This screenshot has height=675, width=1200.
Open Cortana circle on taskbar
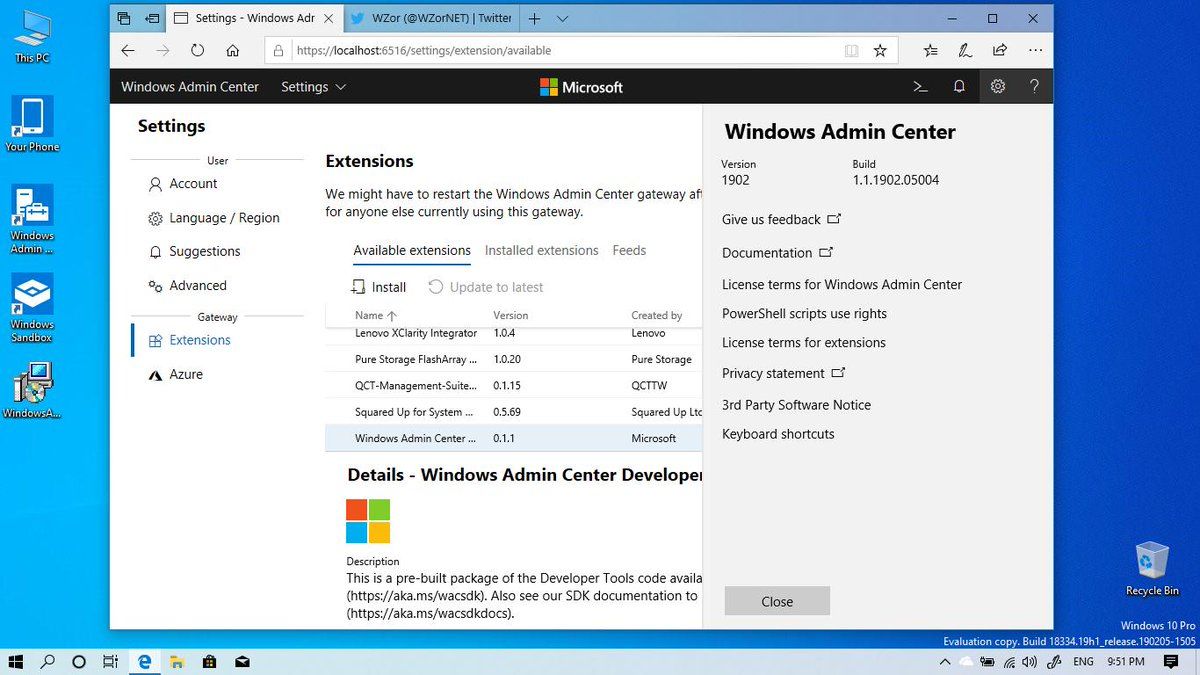pos(79,661)
